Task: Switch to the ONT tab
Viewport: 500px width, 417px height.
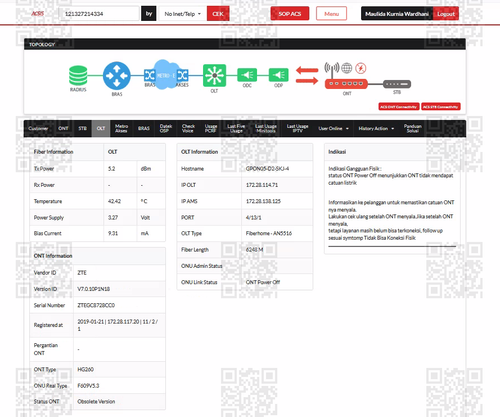Action: pos(63,128)
